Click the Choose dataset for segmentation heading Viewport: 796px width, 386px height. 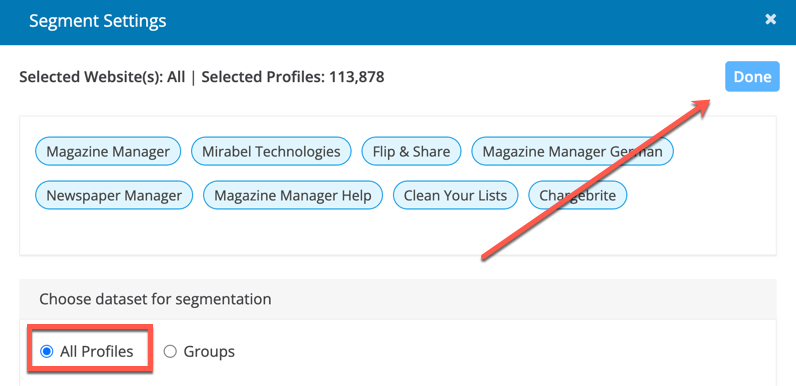click(155, 299)
